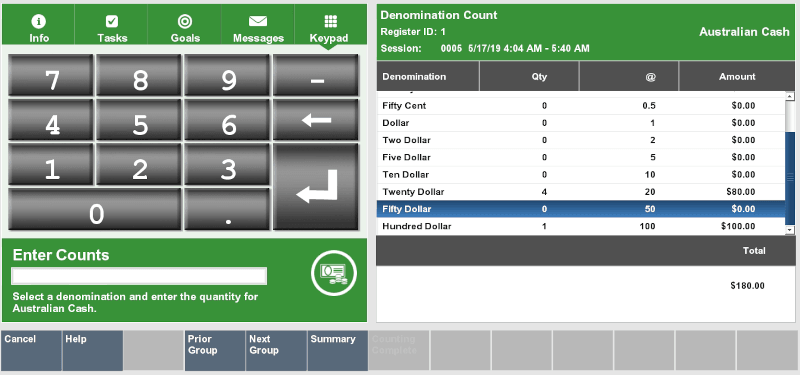Select the Five Dollar row

tap(581, 158)
